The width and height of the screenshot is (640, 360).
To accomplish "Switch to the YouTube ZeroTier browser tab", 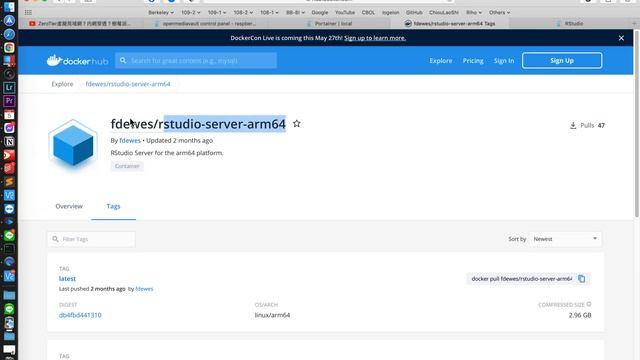I will (x=80, y=24).
